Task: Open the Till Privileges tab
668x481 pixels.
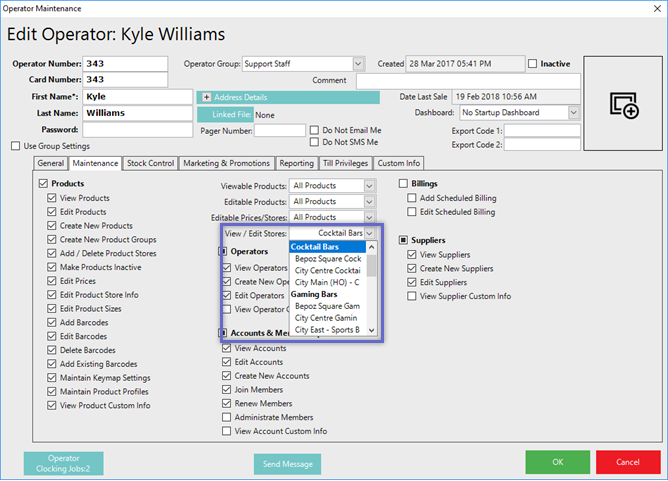Action: point(346,163)
